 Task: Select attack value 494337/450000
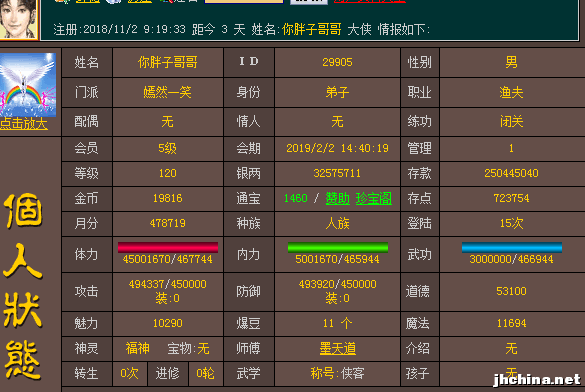tap(168, 284)
